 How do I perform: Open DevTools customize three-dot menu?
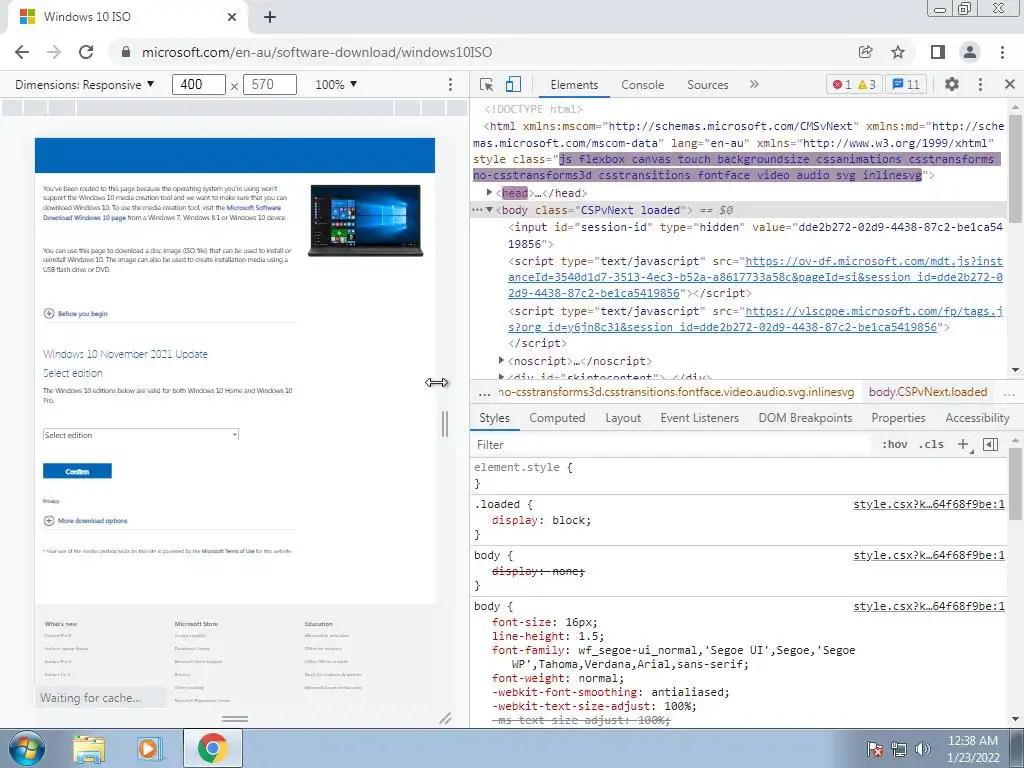click(980, 84)
